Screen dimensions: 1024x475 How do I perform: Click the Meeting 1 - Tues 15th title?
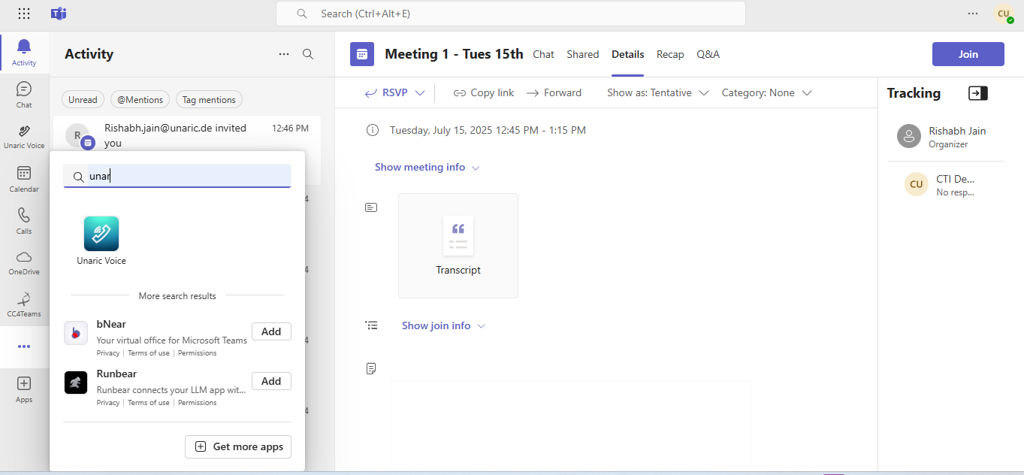coord(454,54)
